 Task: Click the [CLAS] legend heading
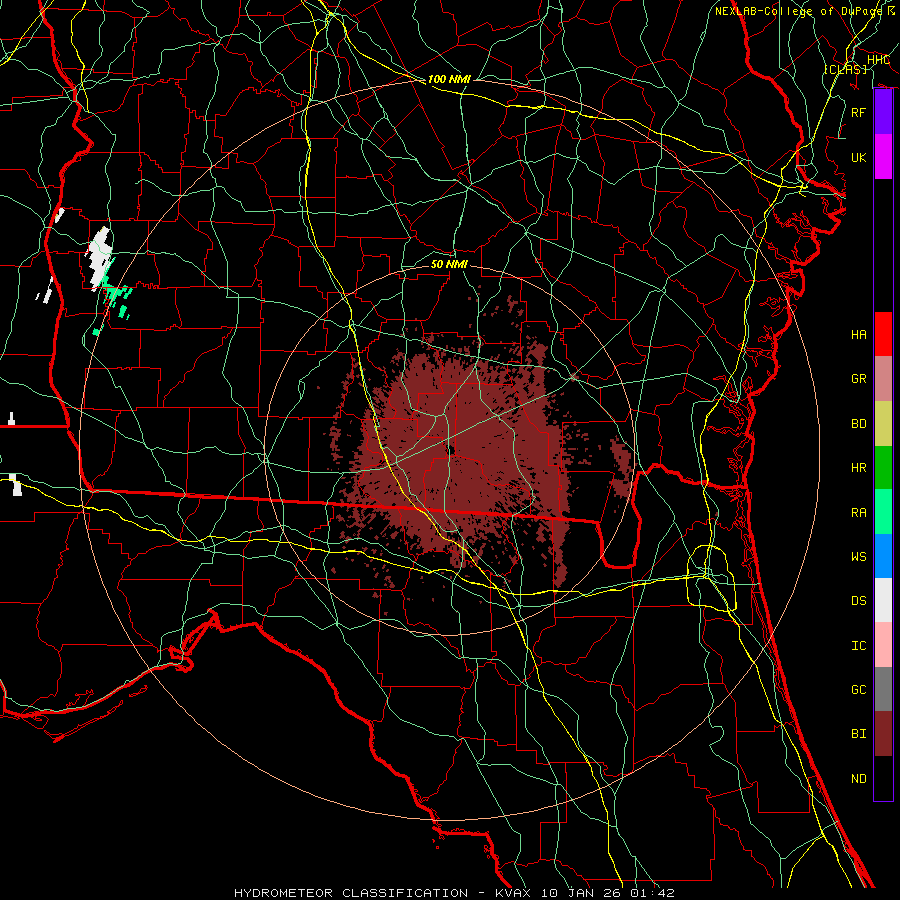click(x=845, y=69)
